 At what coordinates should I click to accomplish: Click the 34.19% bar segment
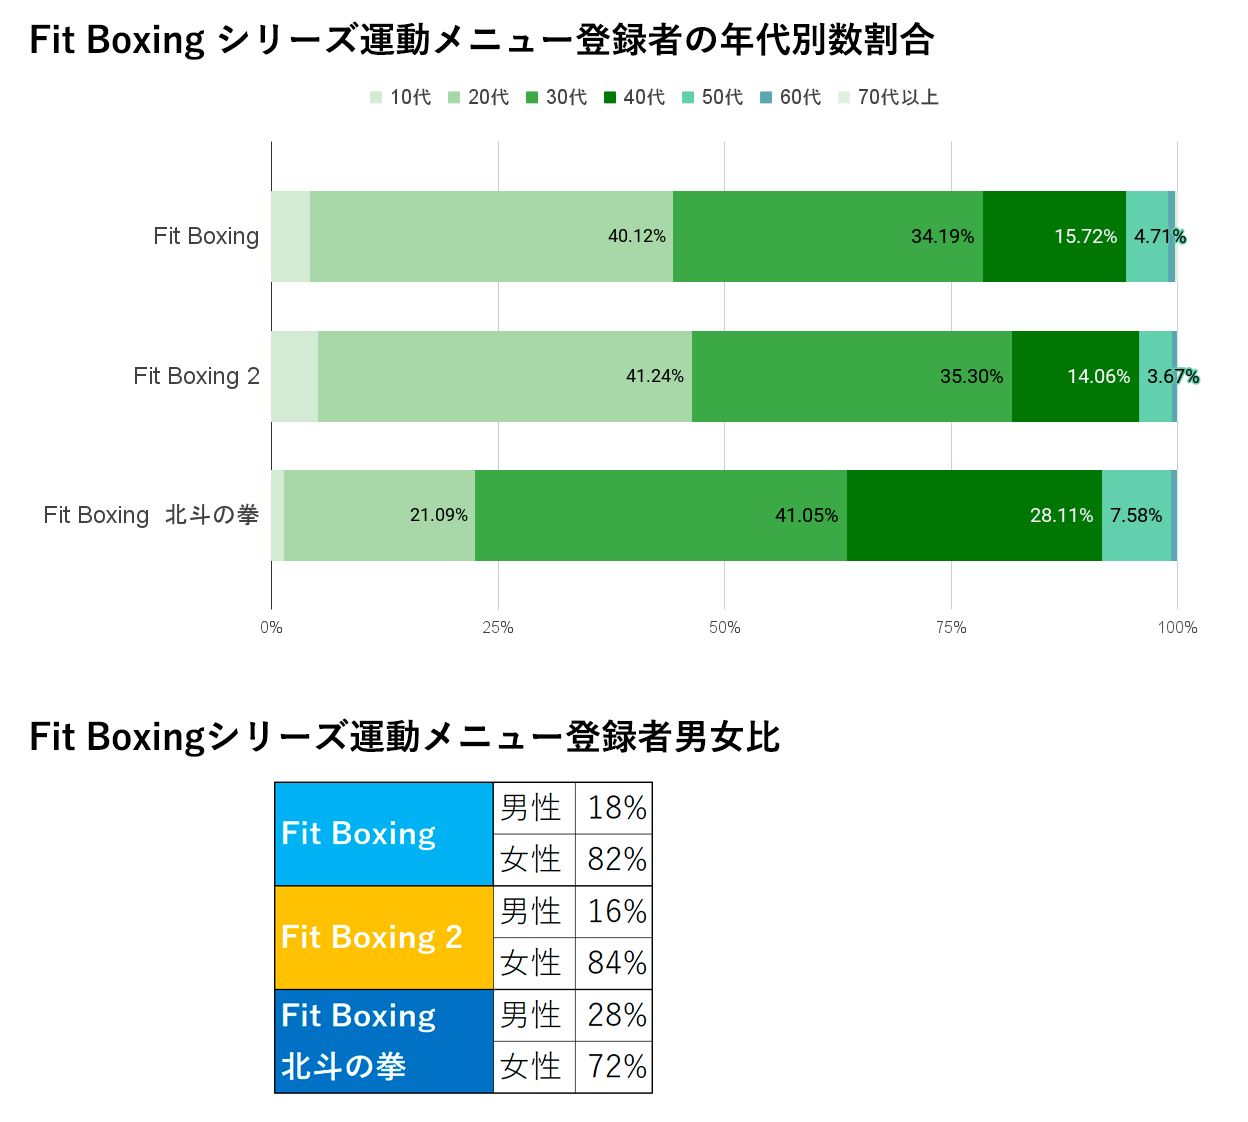point(828,236)
